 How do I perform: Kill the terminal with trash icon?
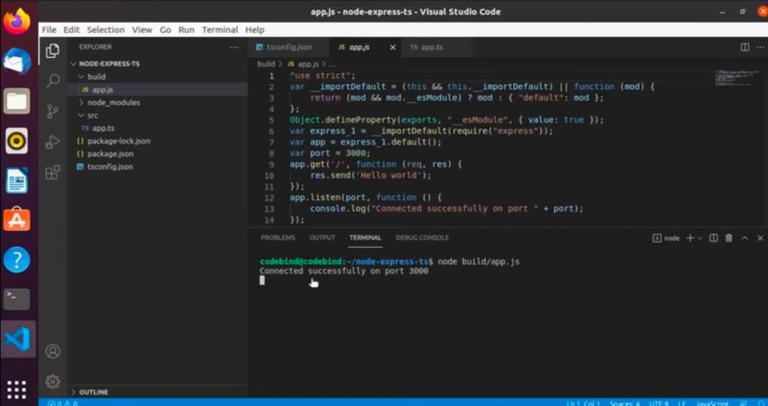click(x=729, y=238)
